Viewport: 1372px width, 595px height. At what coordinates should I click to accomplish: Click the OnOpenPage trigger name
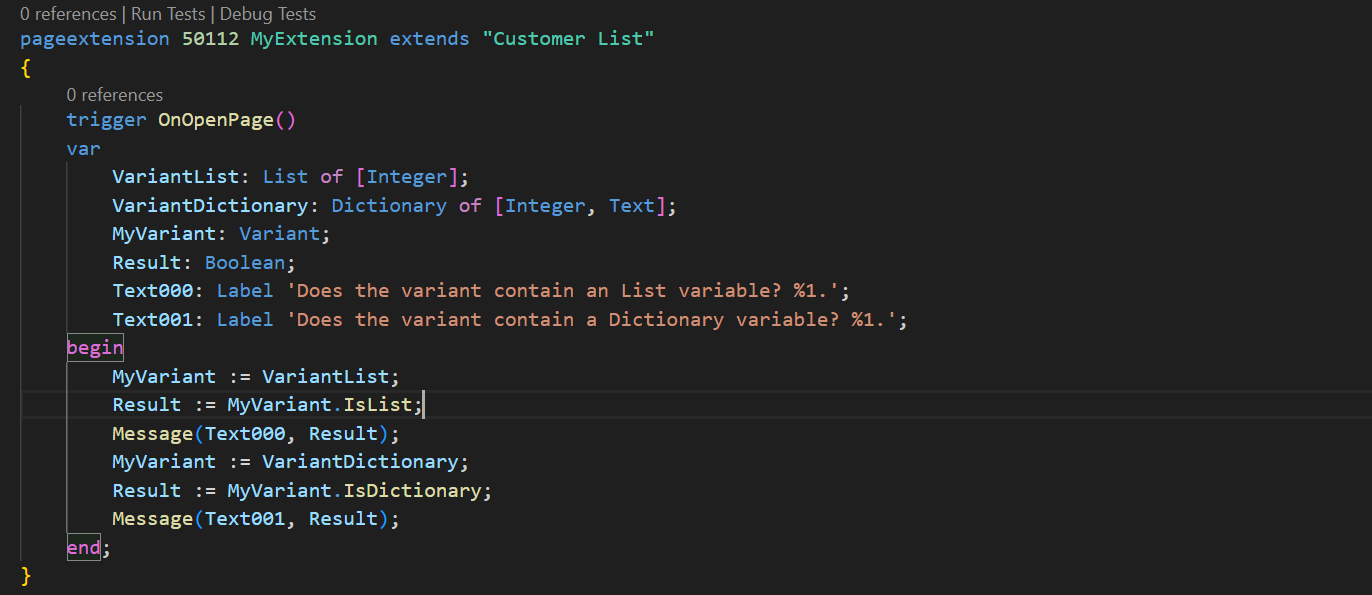point(216,120)
